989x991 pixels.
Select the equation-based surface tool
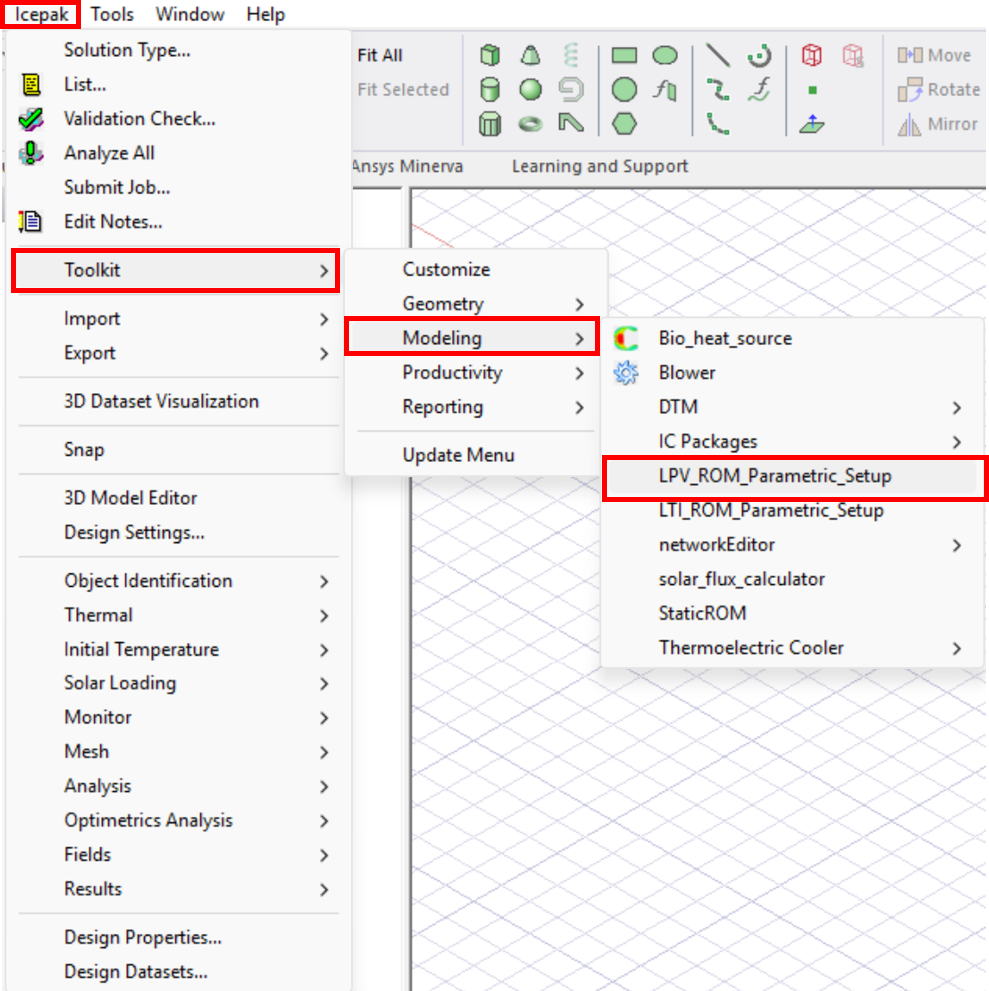click(665, 90)
